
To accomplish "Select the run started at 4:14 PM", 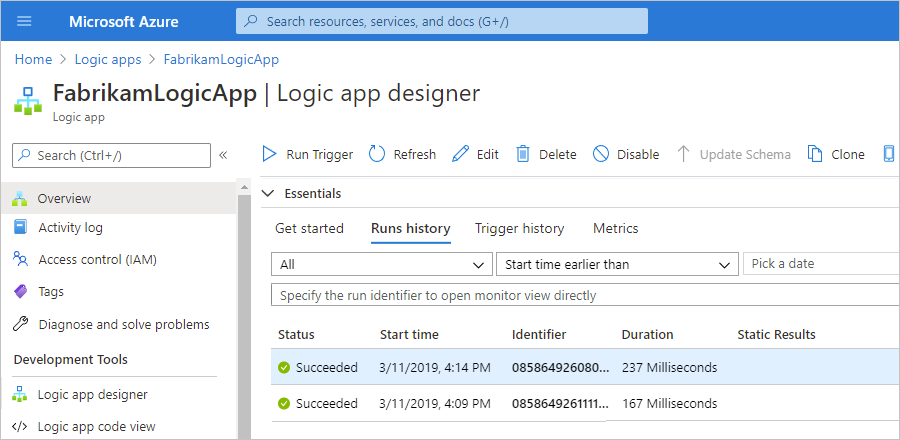I will click(x=436, y=367).
